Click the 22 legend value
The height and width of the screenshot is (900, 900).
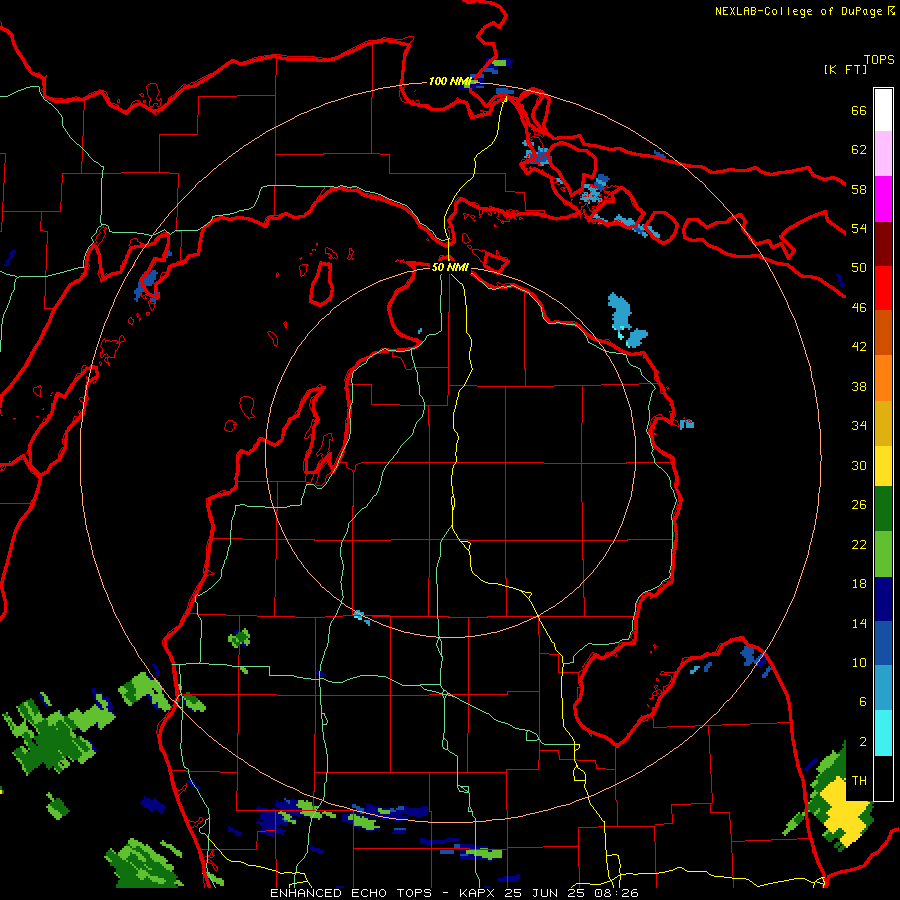[859, 544]
